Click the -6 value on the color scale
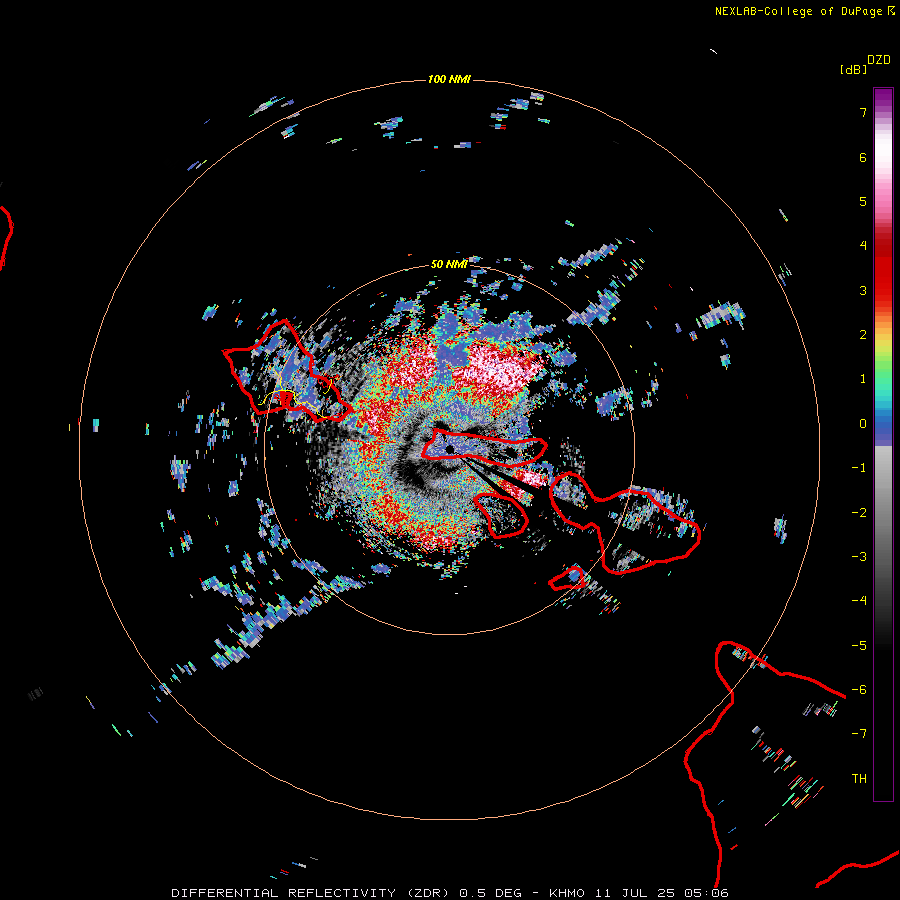Image resolution: width=900 pixels, height=900 pixels. click(x=859, y=690)
